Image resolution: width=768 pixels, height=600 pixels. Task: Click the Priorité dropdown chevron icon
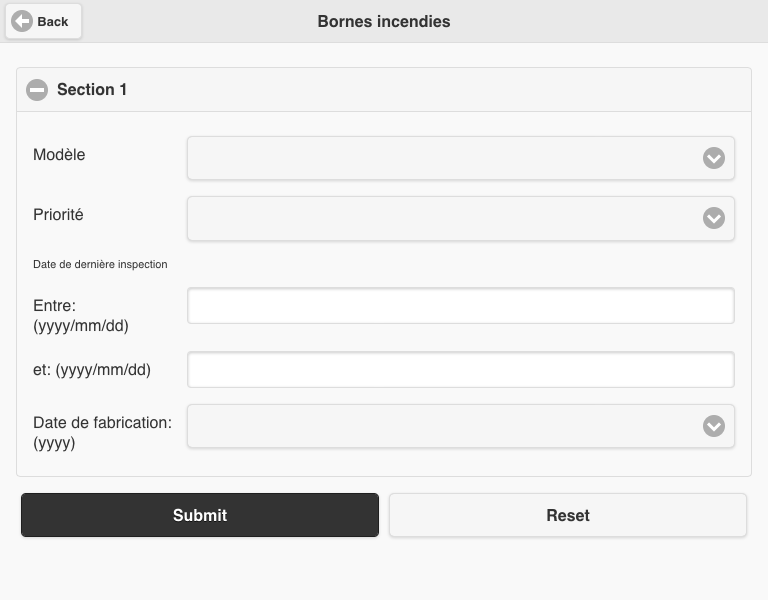(x=714, y=218)
